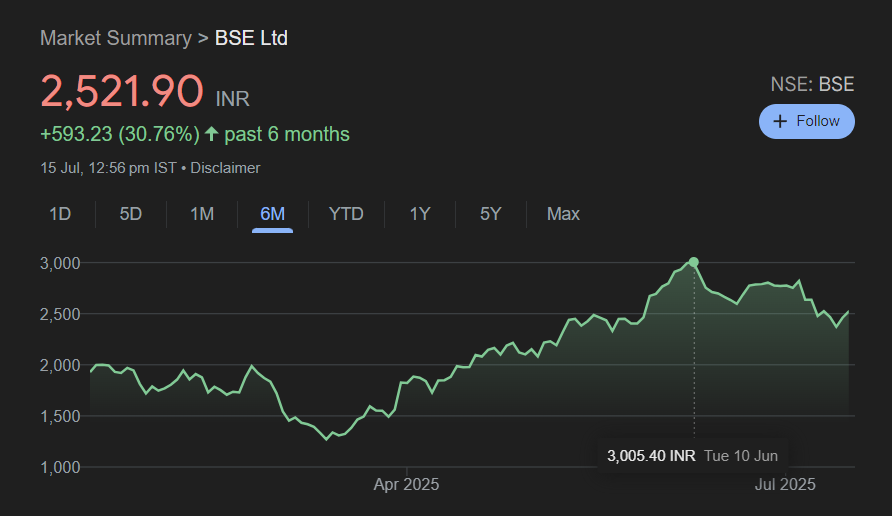Follow the BSE Ltd stock
This screenshot has width=892, height=516.
pos(806,121)
